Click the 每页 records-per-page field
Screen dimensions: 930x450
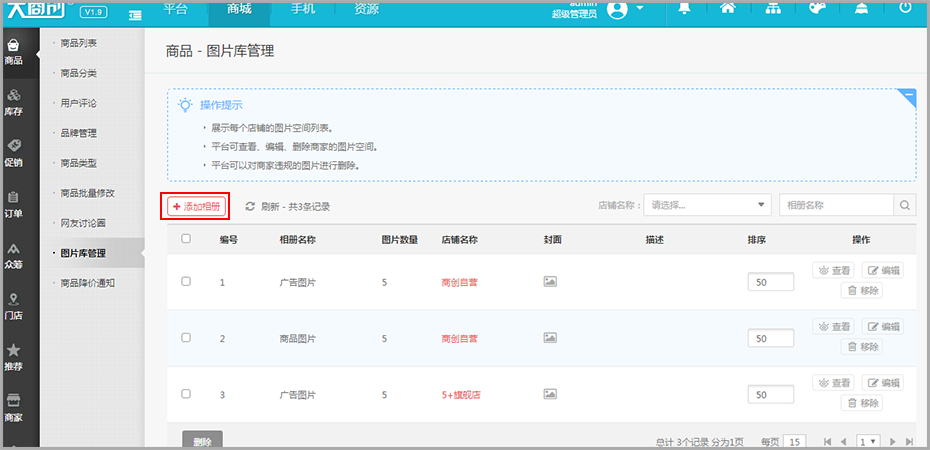pyautogui.click(x=795, y=442)
